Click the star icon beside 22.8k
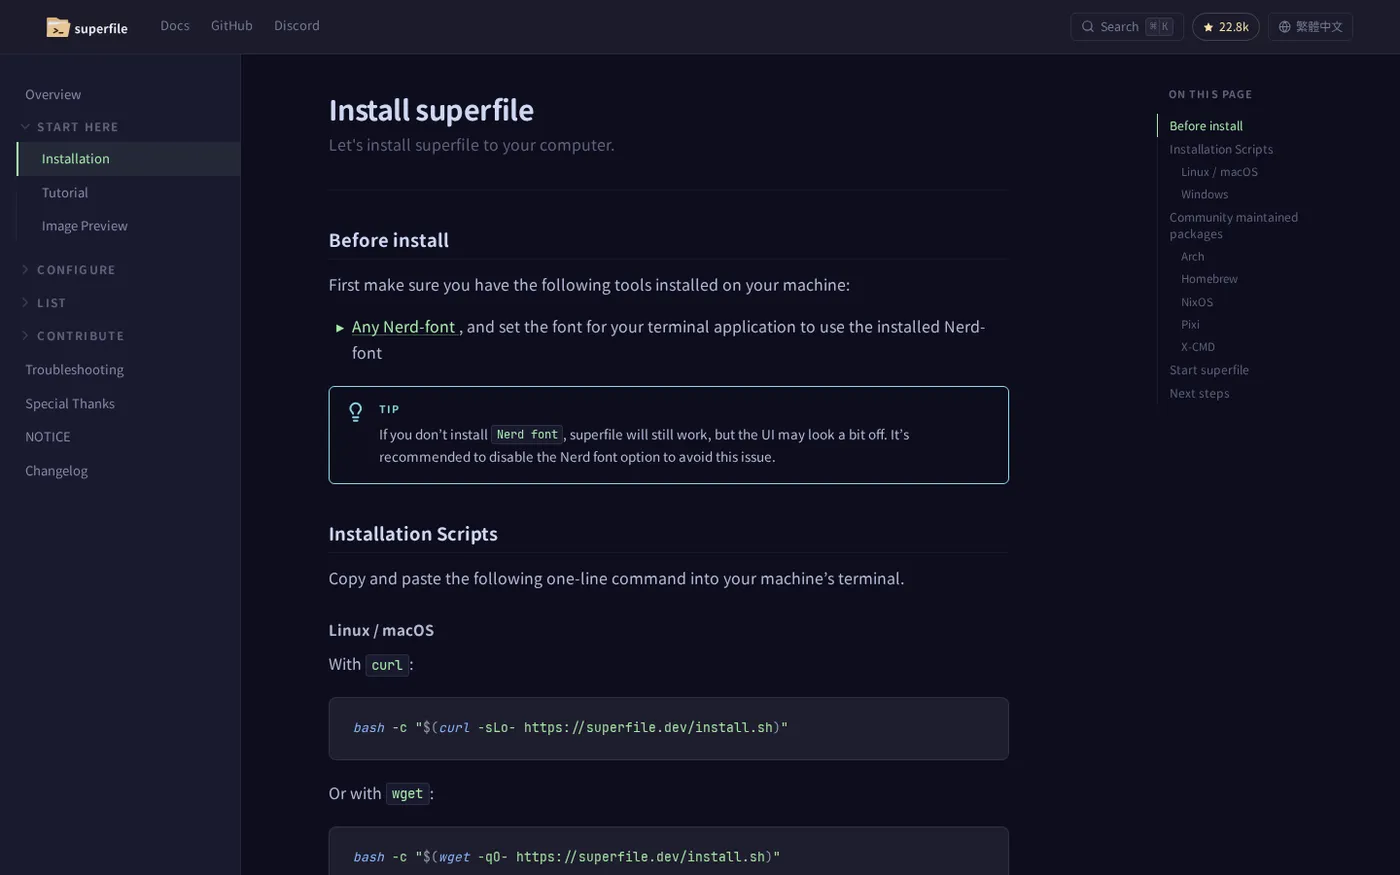The height and width of the screenshot is (875, 1400). pos(1208,27)
